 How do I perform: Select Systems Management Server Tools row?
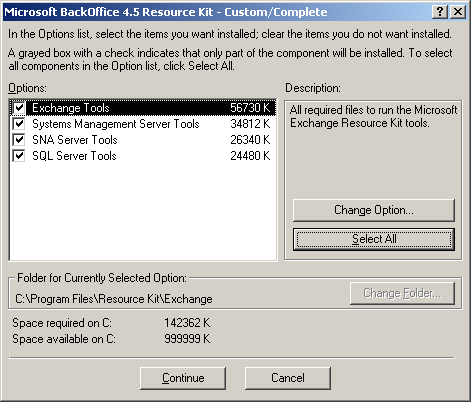point(143,124)
